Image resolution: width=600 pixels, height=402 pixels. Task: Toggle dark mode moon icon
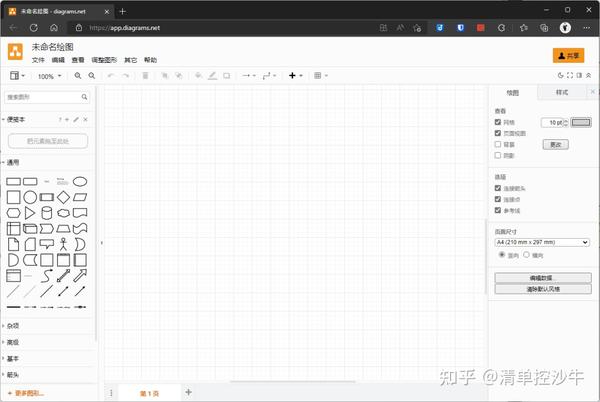click(561, 75)
